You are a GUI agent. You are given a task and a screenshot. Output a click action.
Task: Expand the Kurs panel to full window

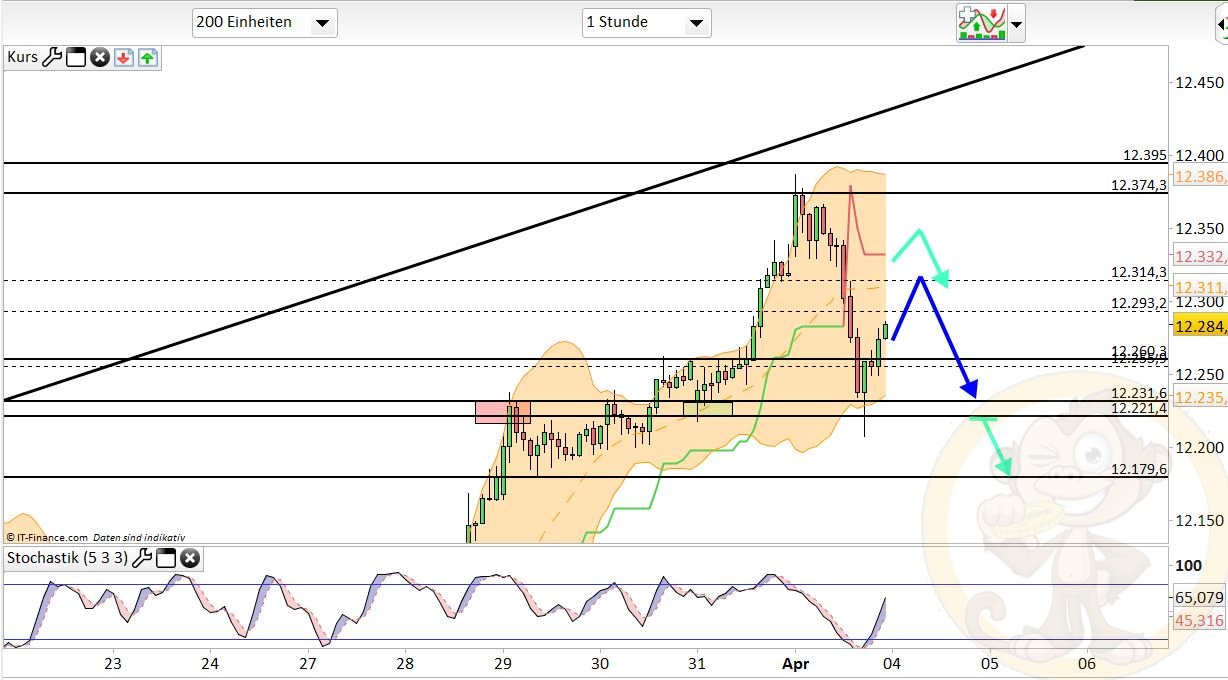coord(75,57)
